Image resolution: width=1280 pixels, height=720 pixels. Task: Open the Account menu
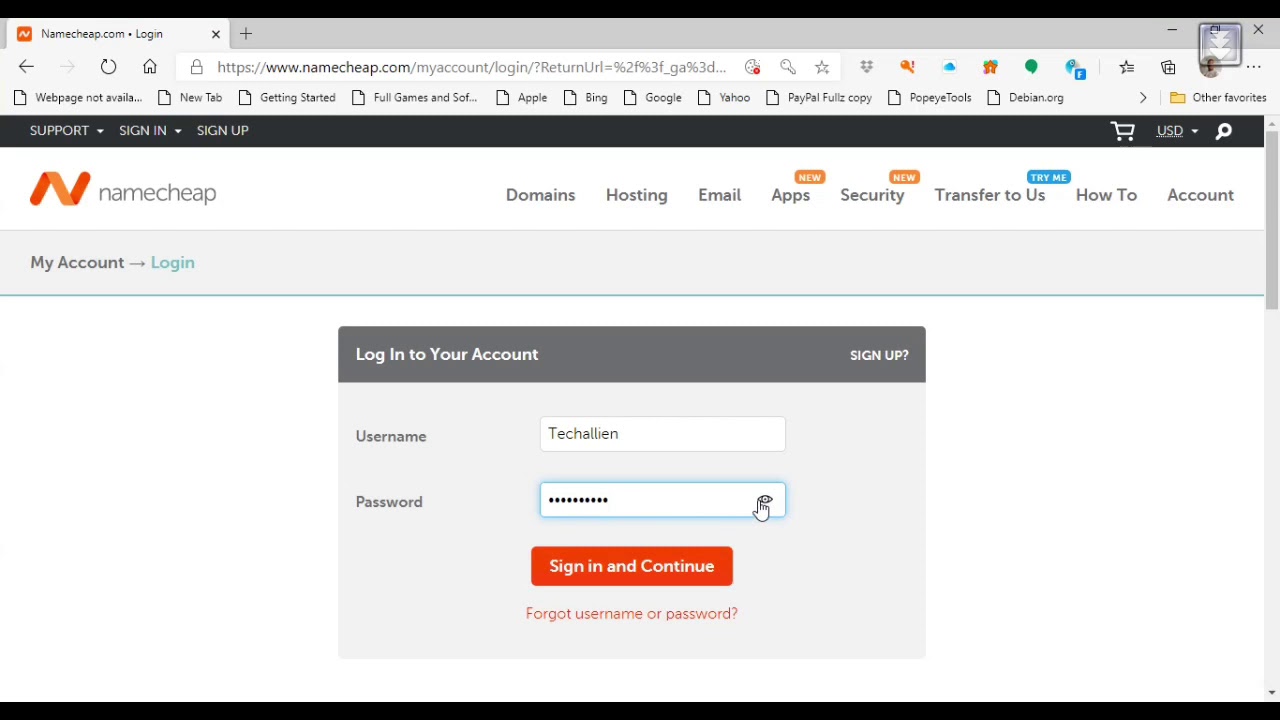click(1200, 195)
